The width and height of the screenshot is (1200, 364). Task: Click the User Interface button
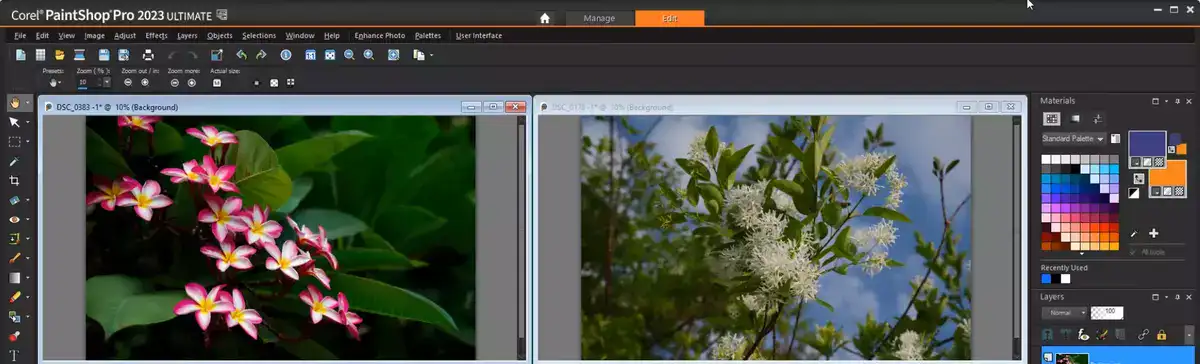pos(479,35)
